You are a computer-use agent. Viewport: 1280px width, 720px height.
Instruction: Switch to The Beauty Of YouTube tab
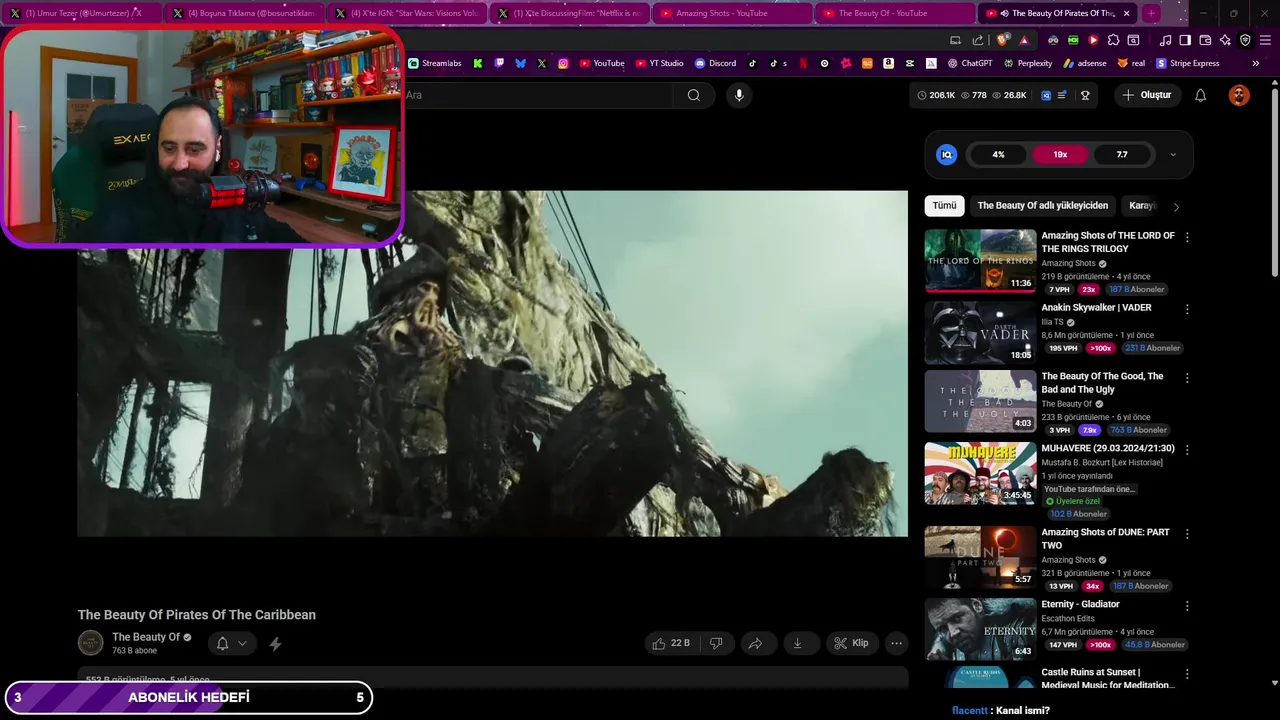896,13
